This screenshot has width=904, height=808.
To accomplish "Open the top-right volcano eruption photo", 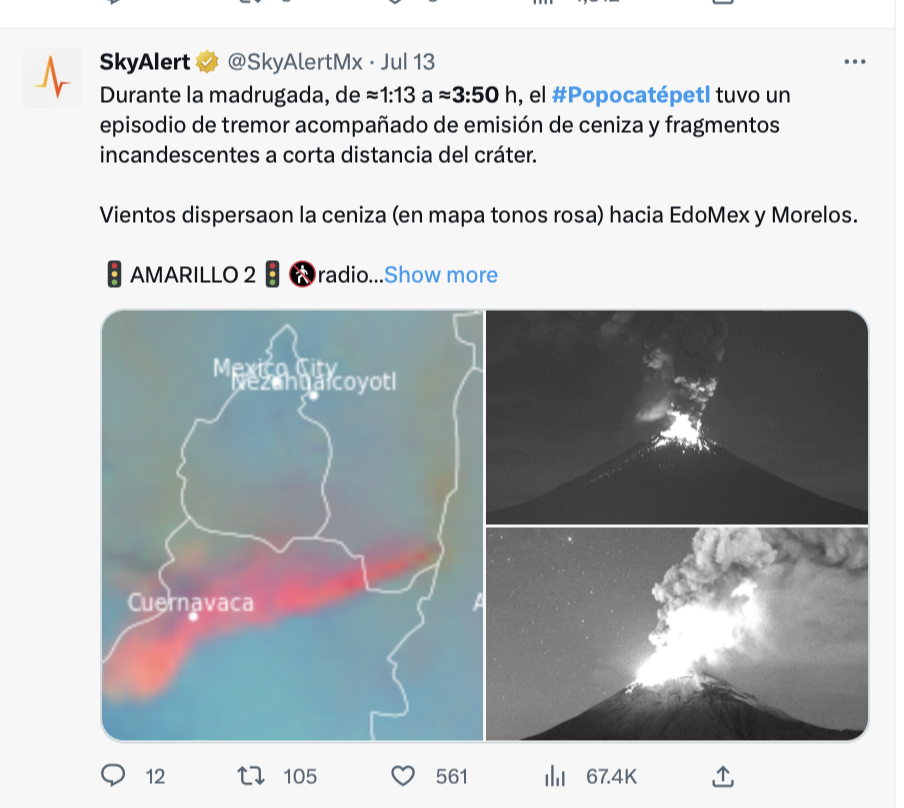I will point(677,417).
